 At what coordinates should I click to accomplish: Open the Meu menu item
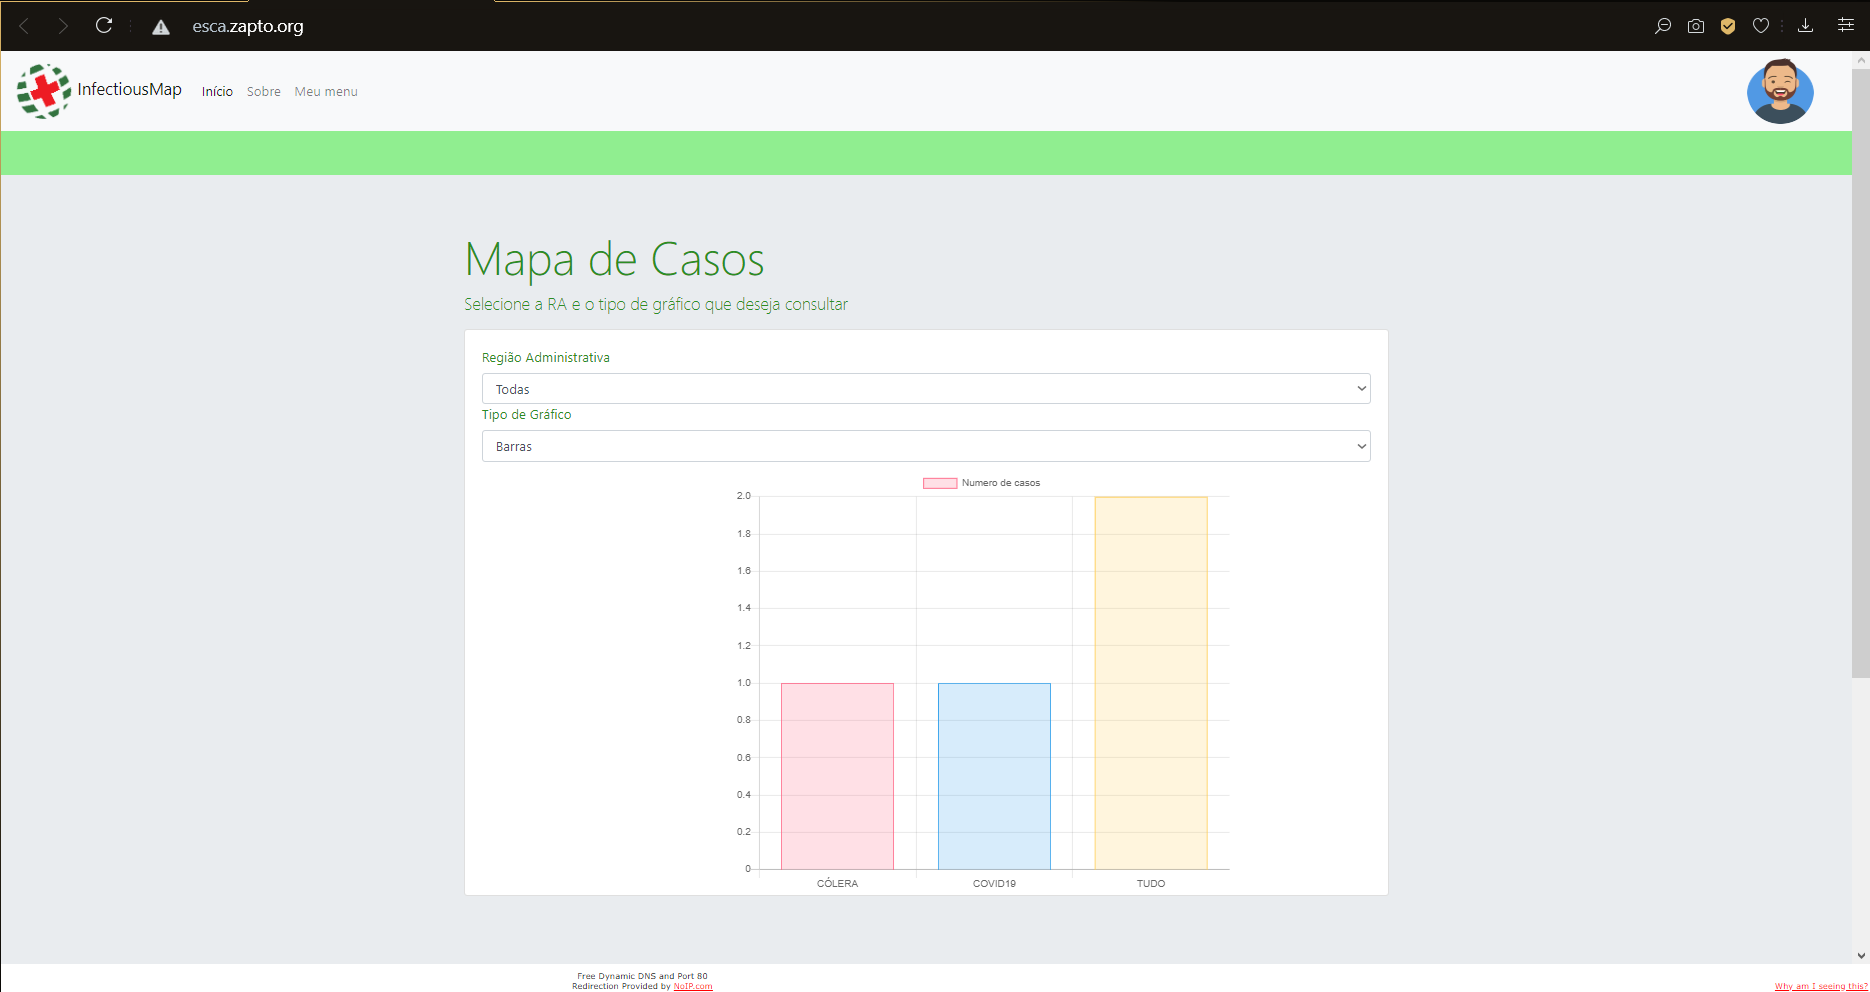click(326, 91)
